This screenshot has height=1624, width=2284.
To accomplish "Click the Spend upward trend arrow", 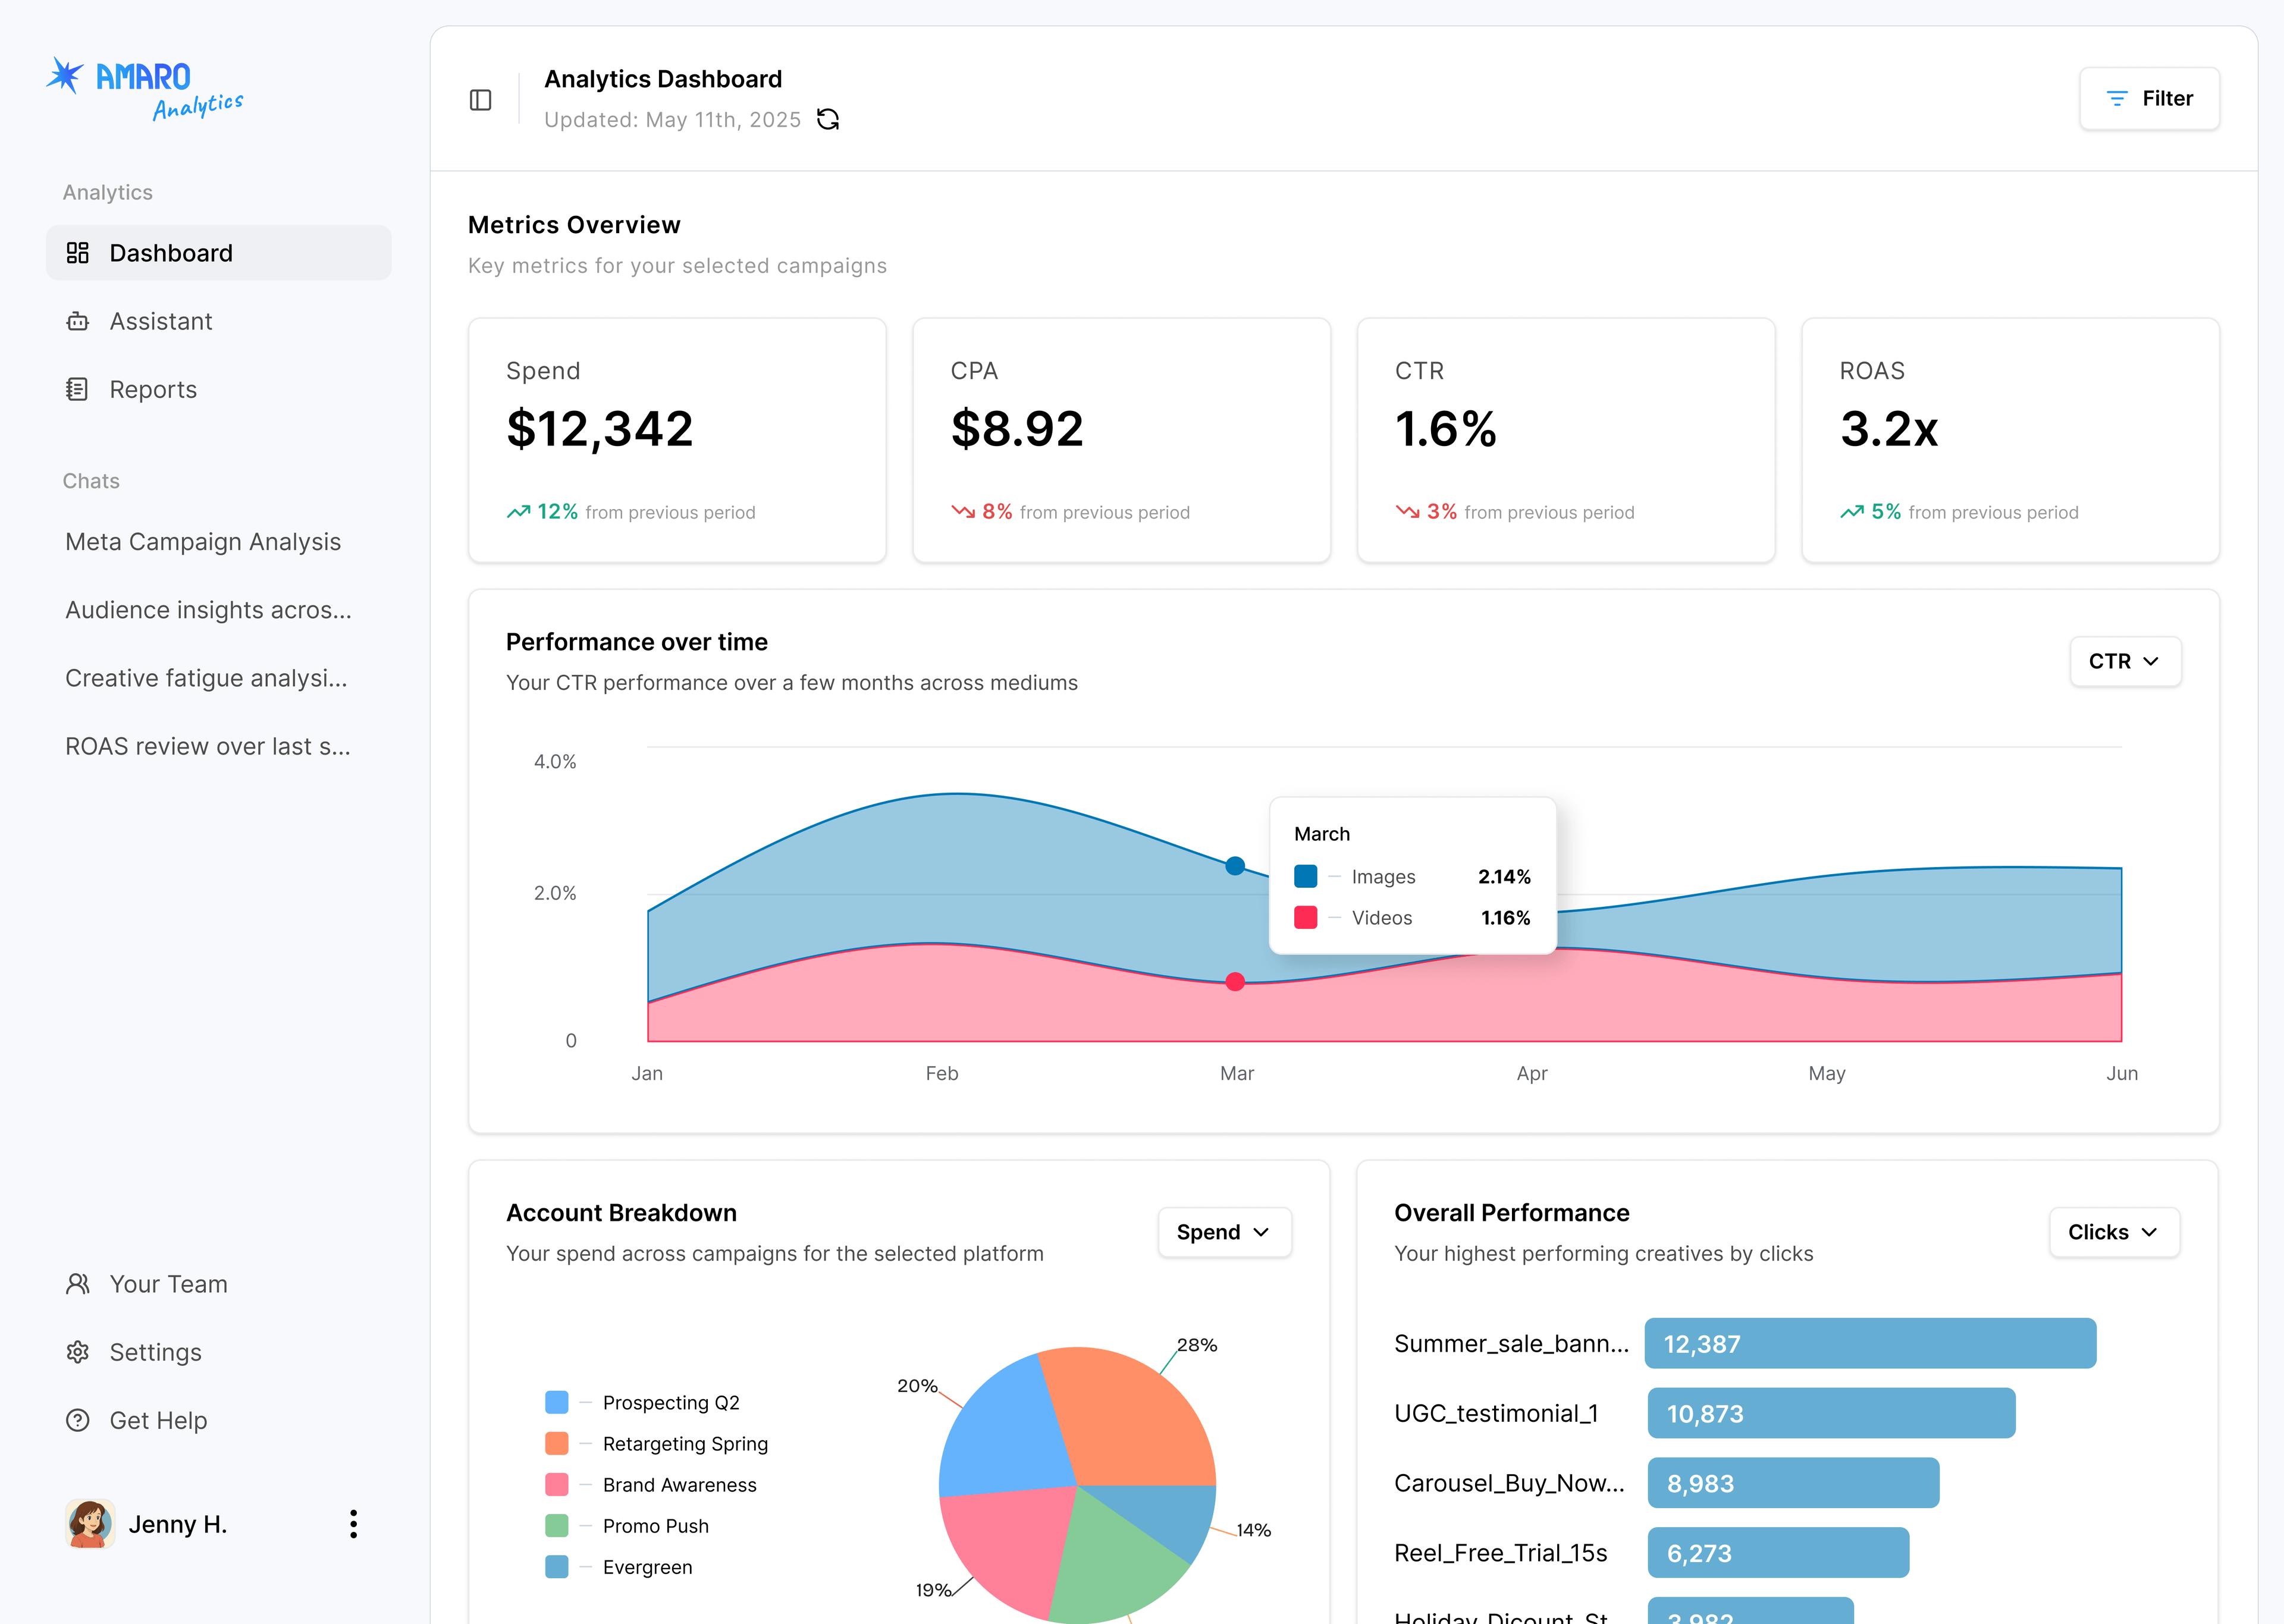I will (x=518, y=512).
